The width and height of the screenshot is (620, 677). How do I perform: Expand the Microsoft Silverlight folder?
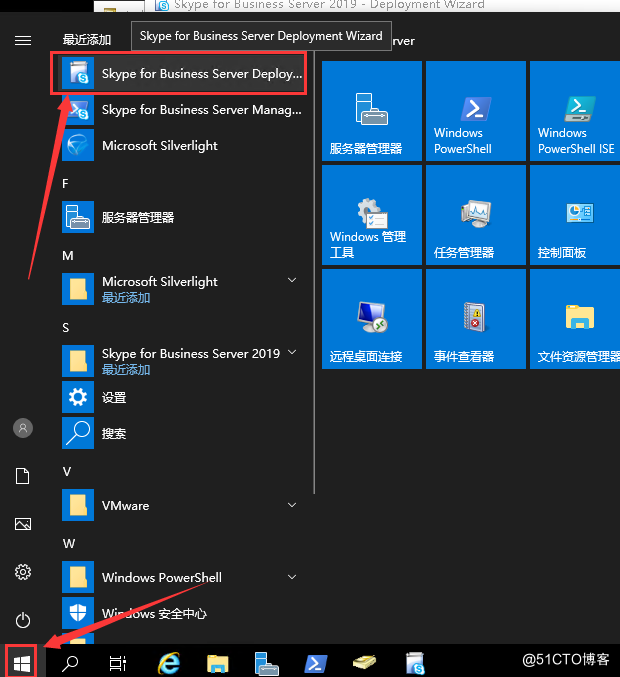coord(292,280)
